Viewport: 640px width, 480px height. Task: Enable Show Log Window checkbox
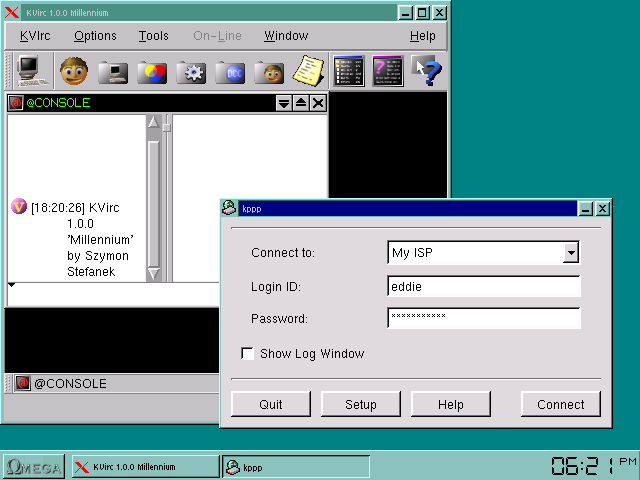coord(247,353)
